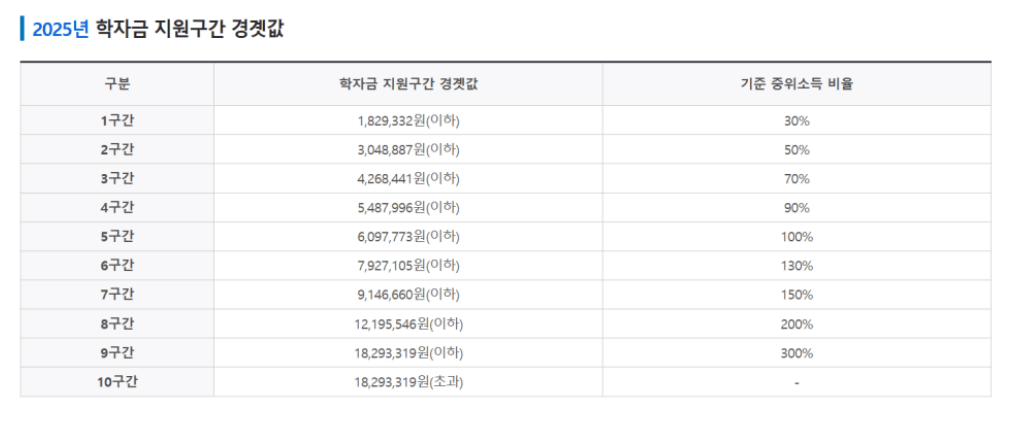Select the '7구간' row label

pyautogui.click(x=117, y=295)
